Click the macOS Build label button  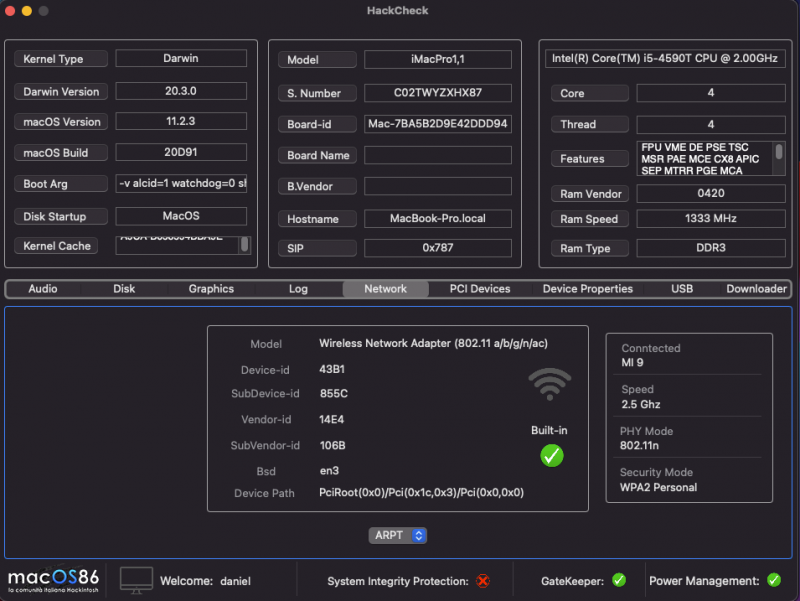(x=61, y=153)
